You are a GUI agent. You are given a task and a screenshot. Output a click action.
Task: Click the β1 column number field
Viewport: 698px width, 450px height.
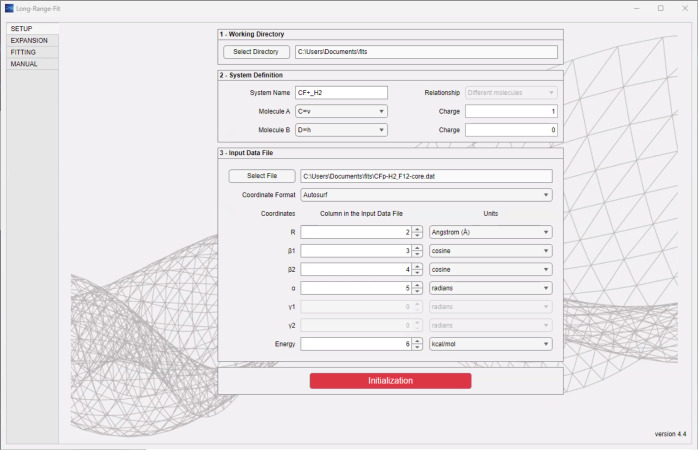[x=356, y=251]
